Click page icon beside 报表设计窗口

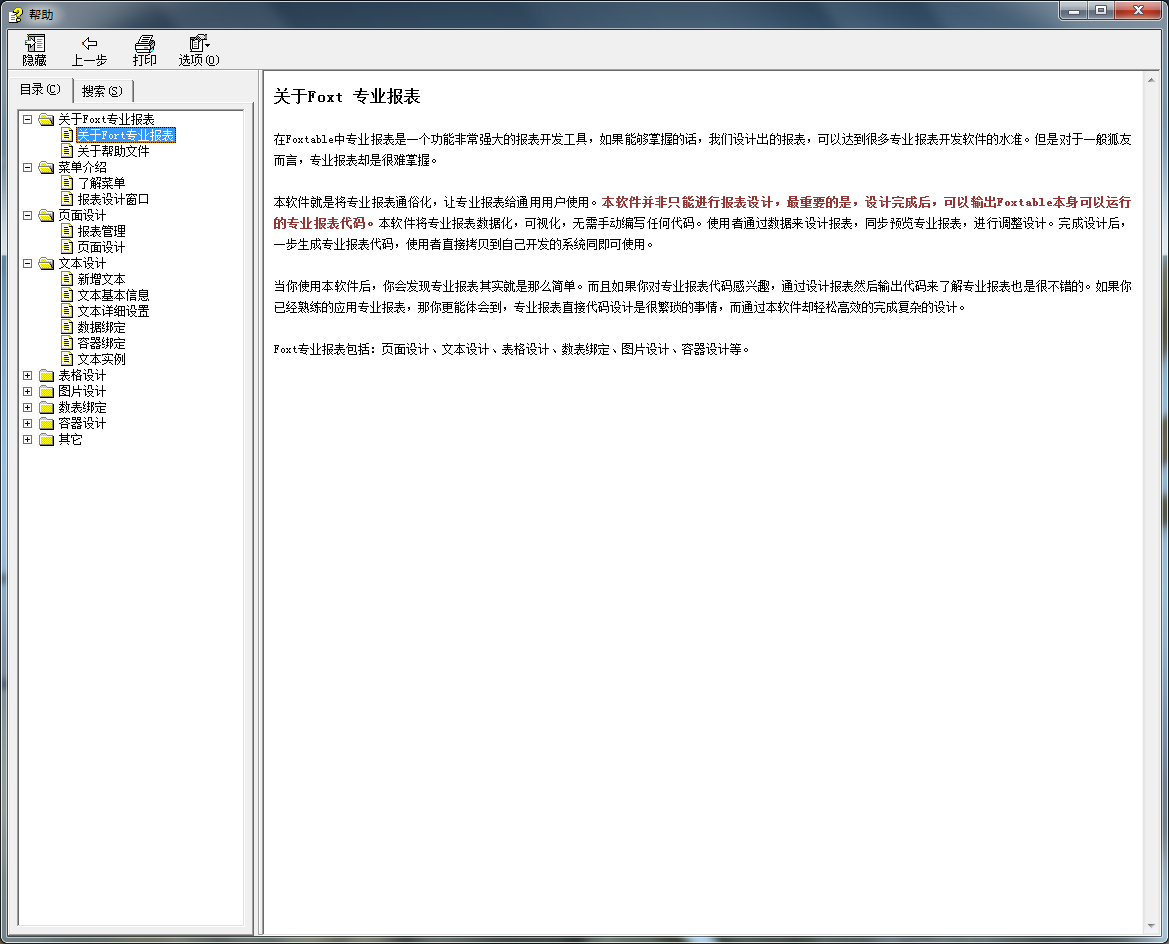point(67,199)
